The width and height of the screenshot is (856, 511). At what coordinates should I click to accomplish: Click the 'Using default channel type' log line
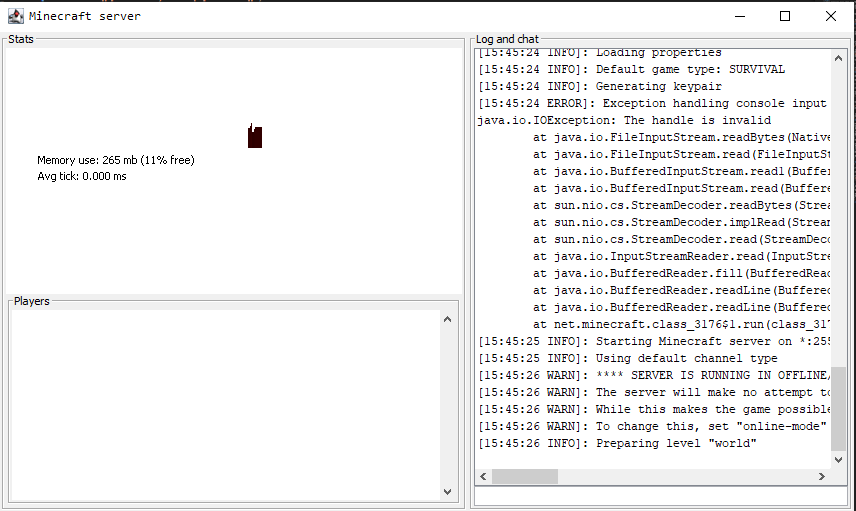628,358
